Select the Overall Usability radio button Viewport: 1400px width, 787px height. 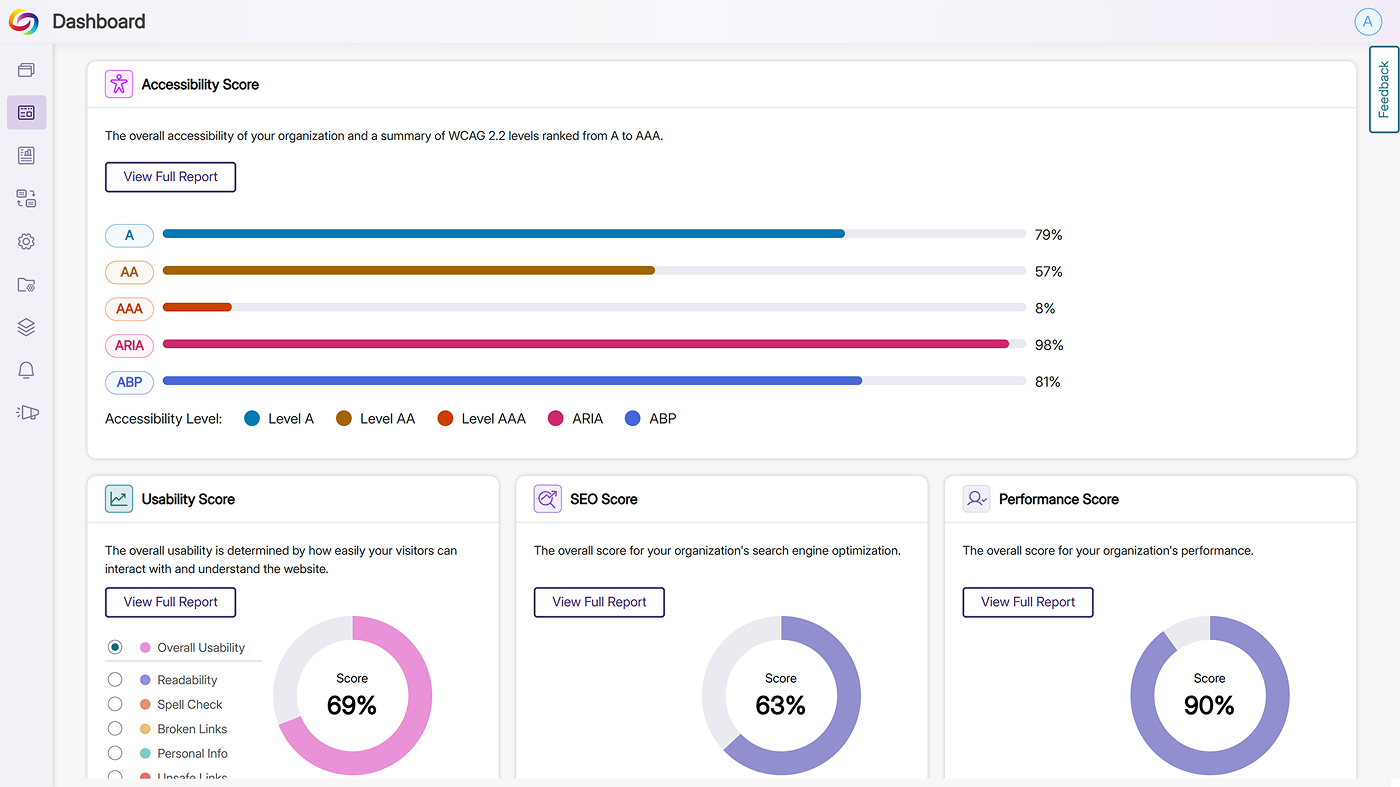[116, 647]
